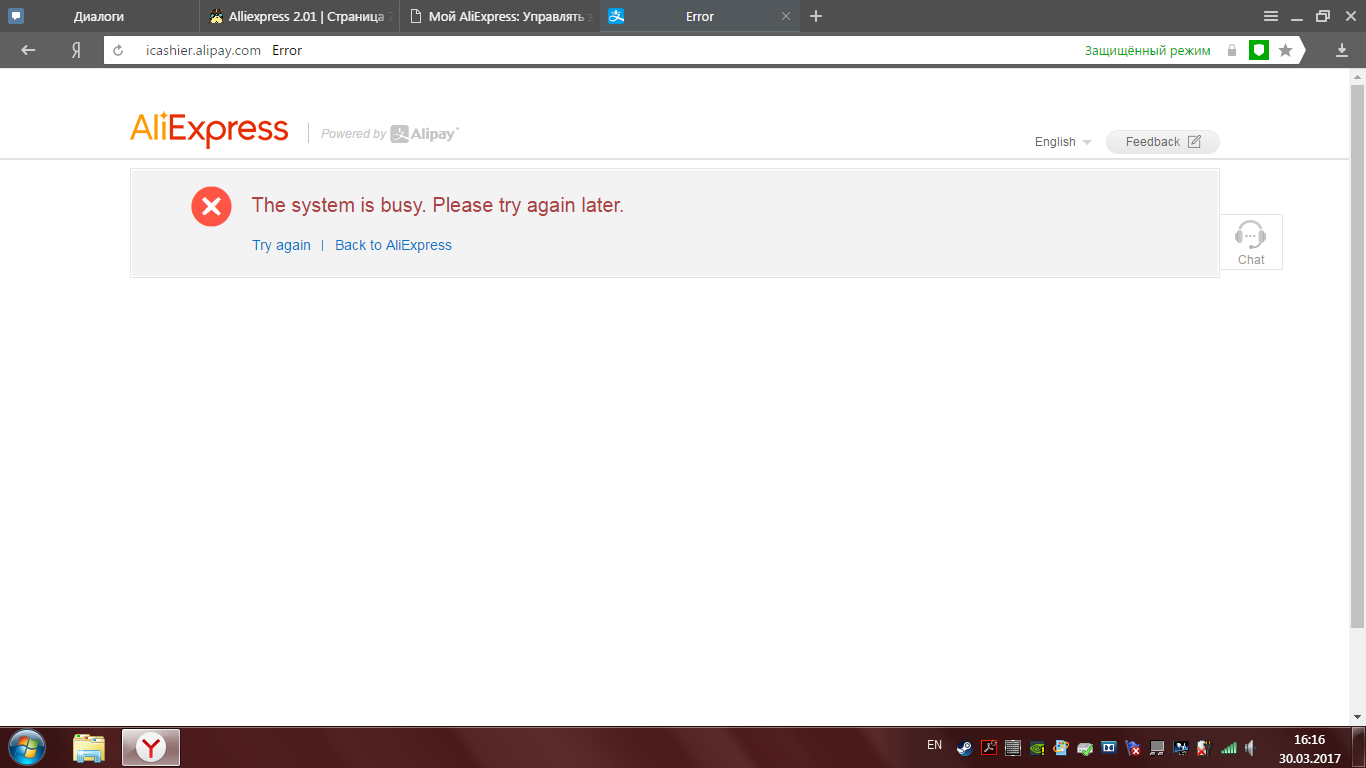The width and height of the screenshot is (1366, 768).
Task: Click the padlock icon in the address bar
Action: [x=1232, y=50]
